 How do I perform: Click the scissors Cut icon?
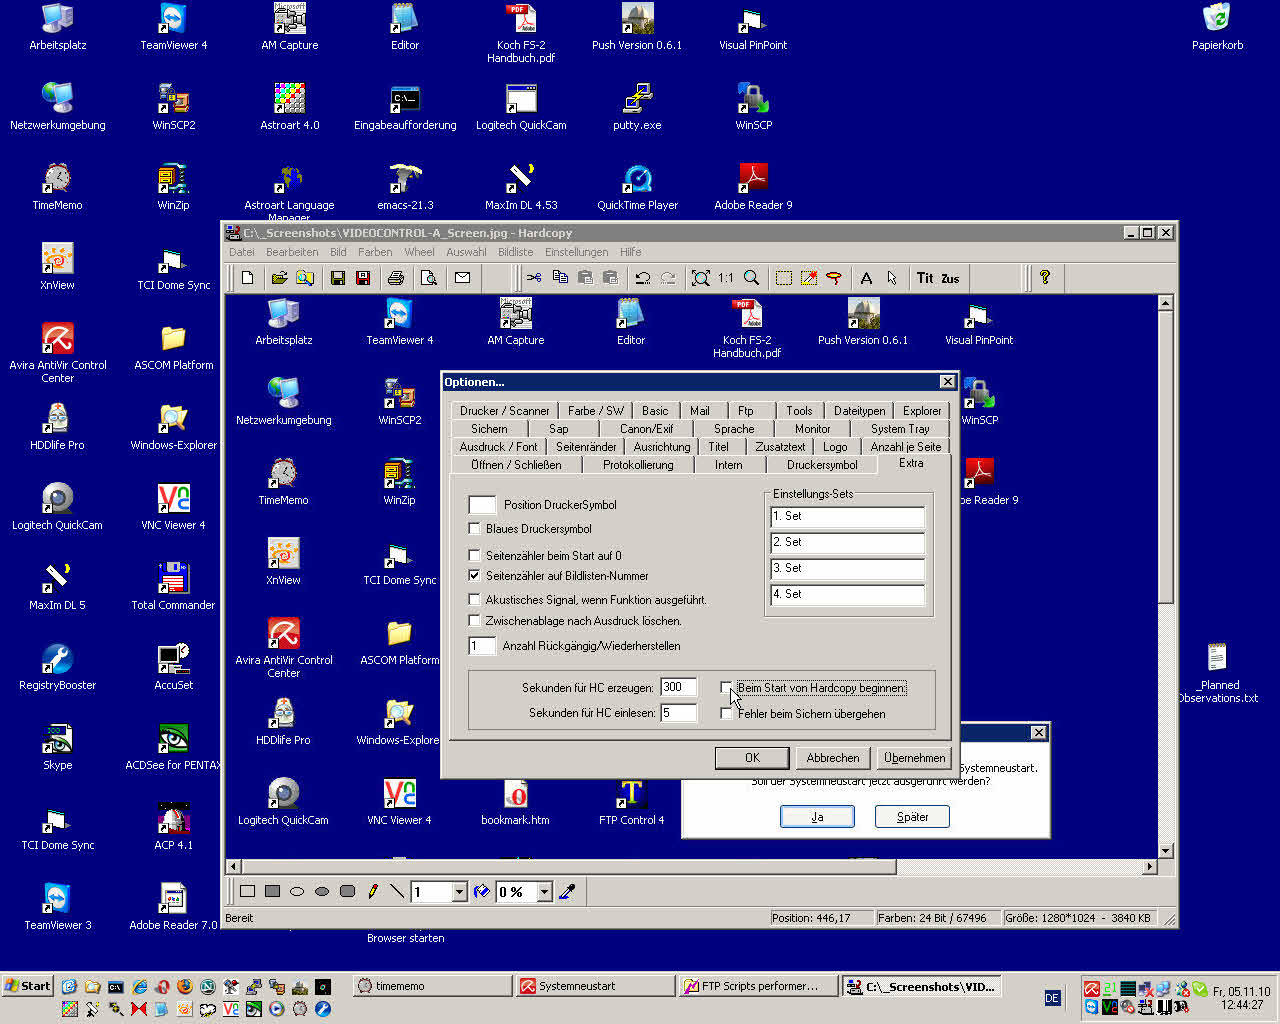click(534, 278)
